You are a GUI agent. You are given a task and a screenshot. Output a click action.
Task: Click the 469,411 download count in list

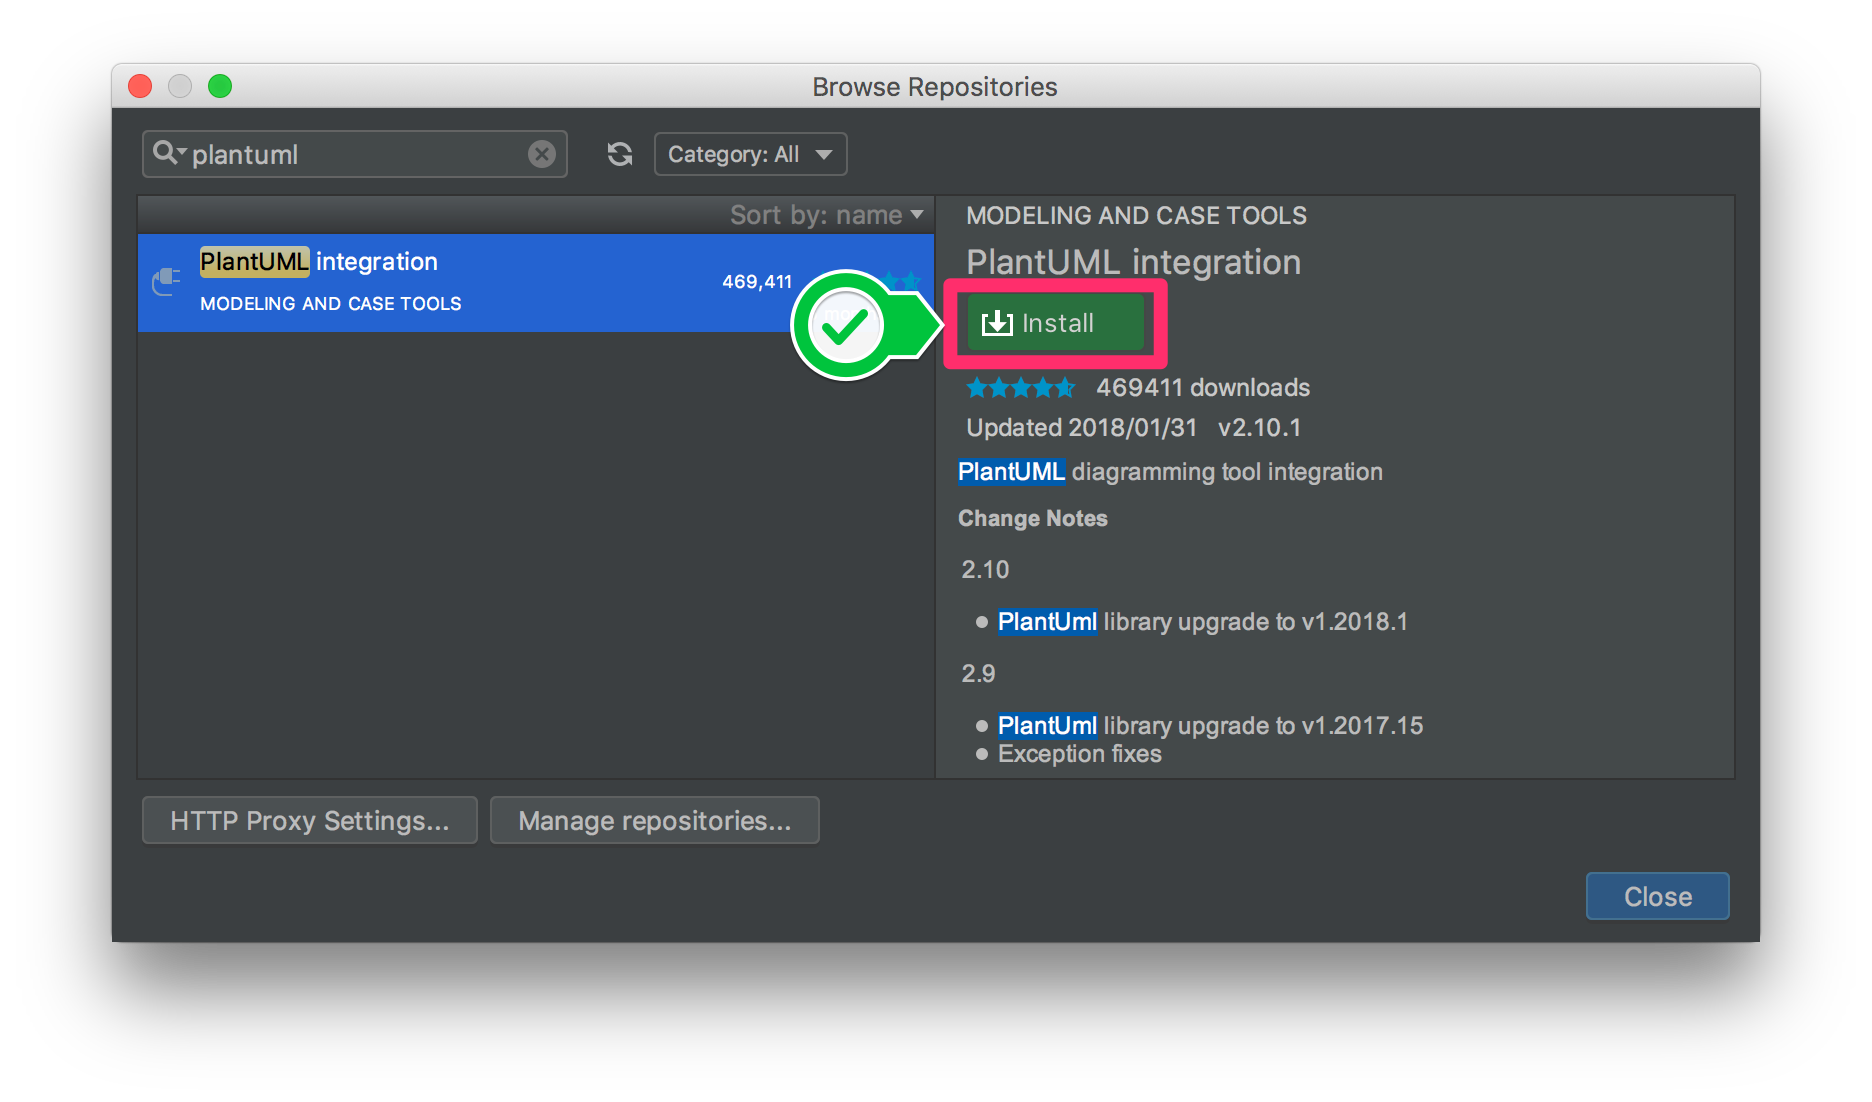coord(757,282)
